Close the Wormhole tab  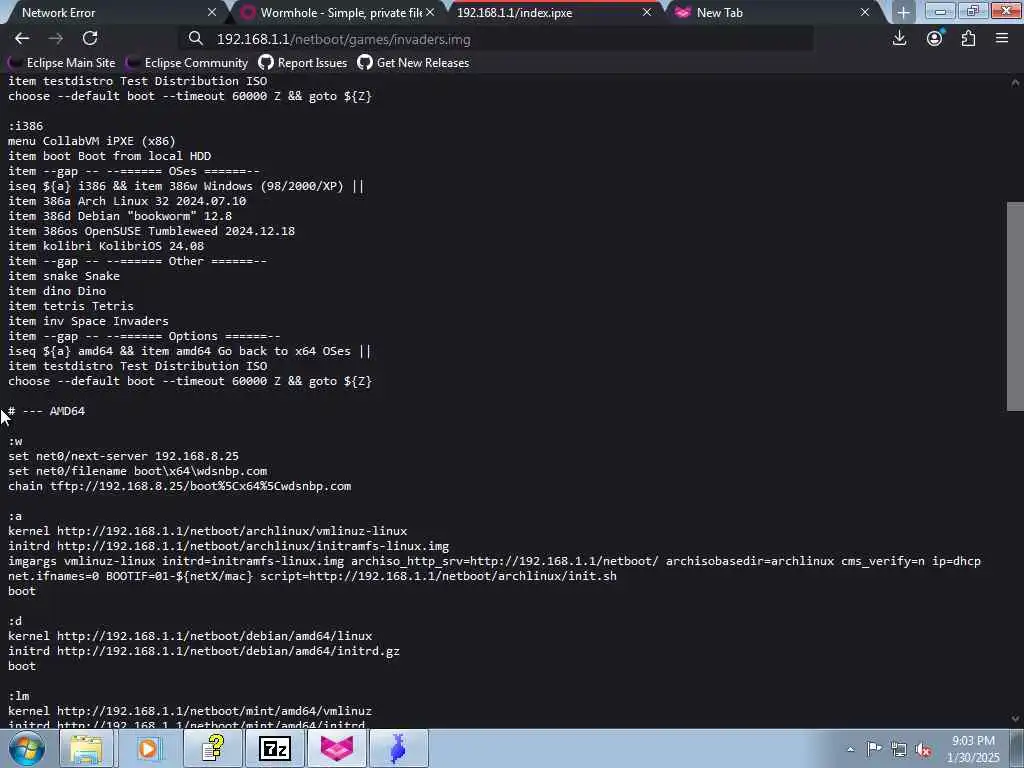pyautogui.click(x=430, y=12)
